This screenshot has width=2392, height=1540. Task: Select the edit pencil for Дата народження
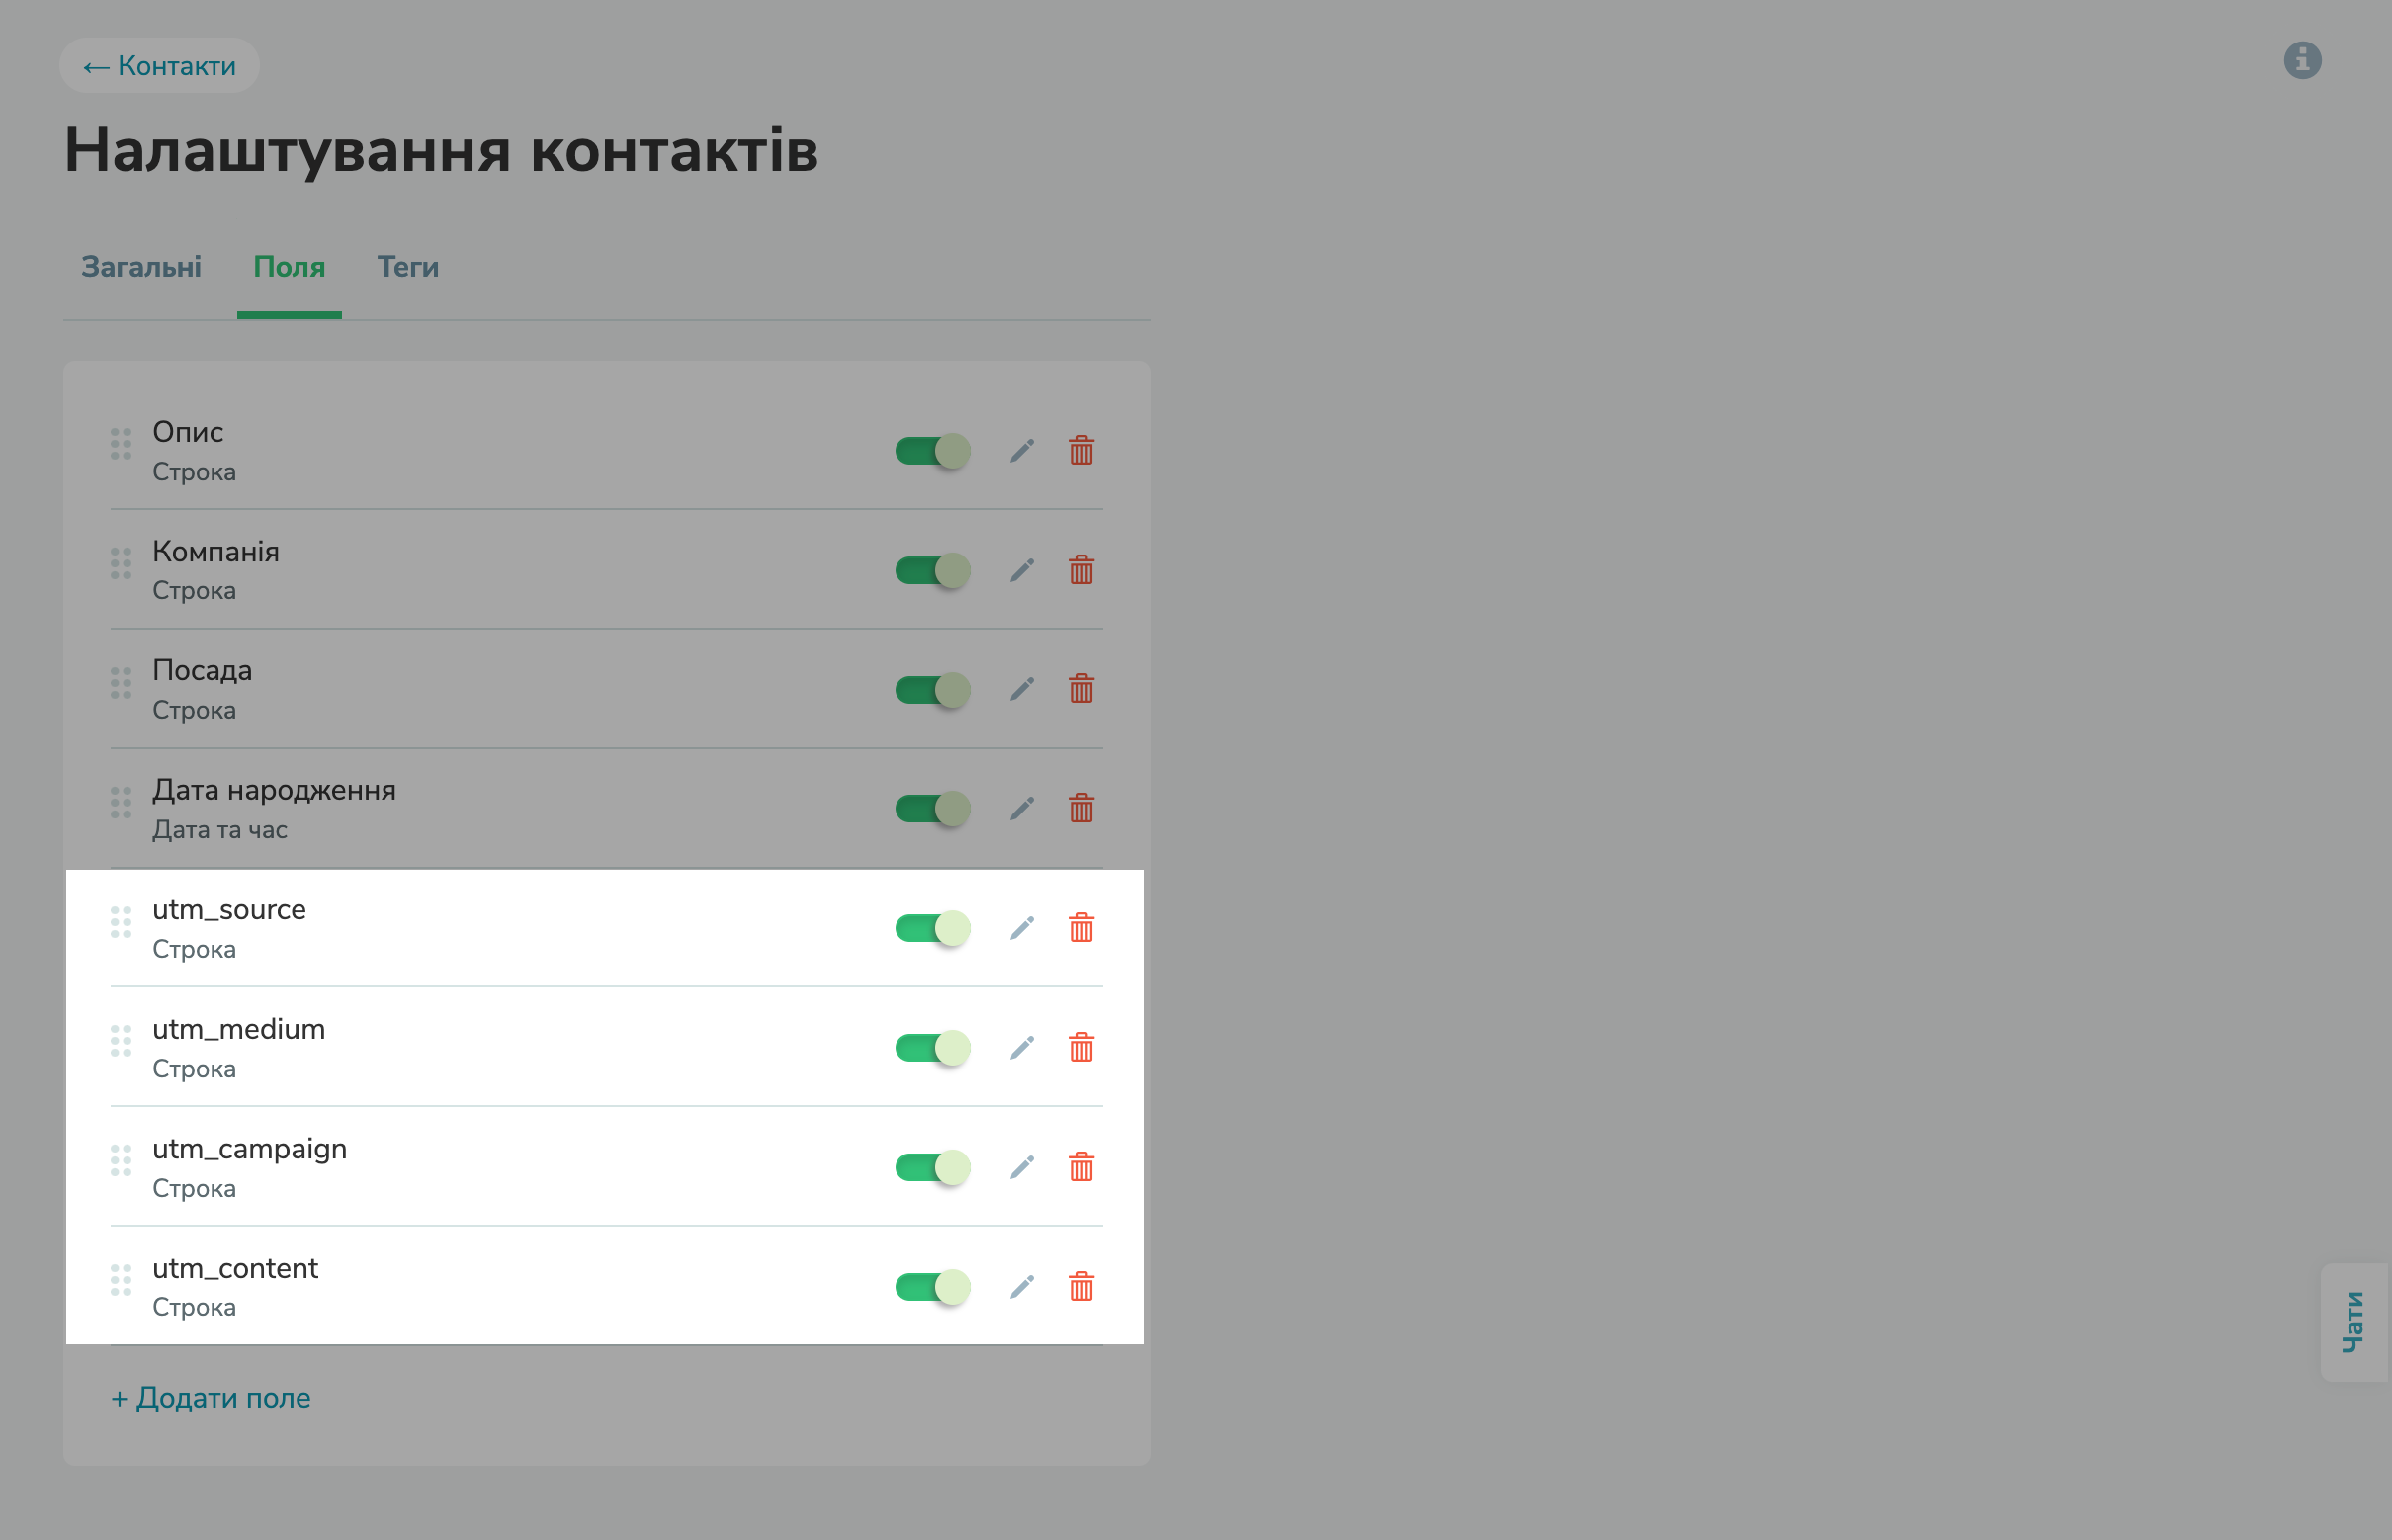click(x=1022, y=809)
